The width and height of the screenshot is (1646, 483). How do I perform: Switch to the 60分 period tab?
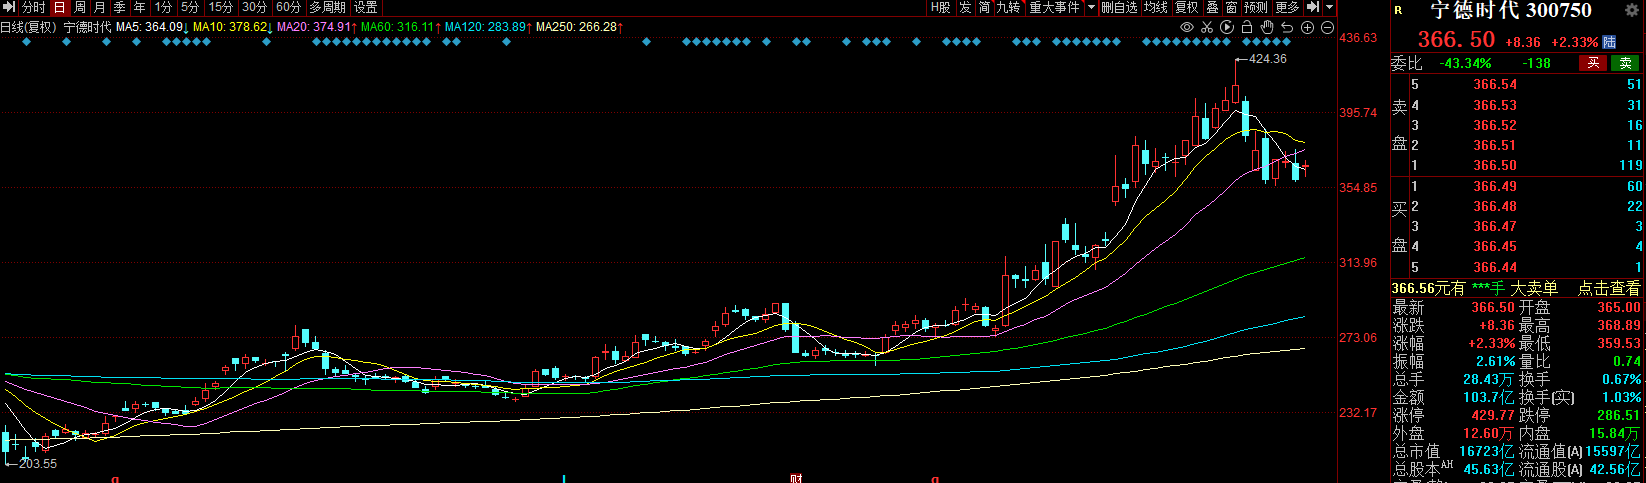click(x=288, y=7)
